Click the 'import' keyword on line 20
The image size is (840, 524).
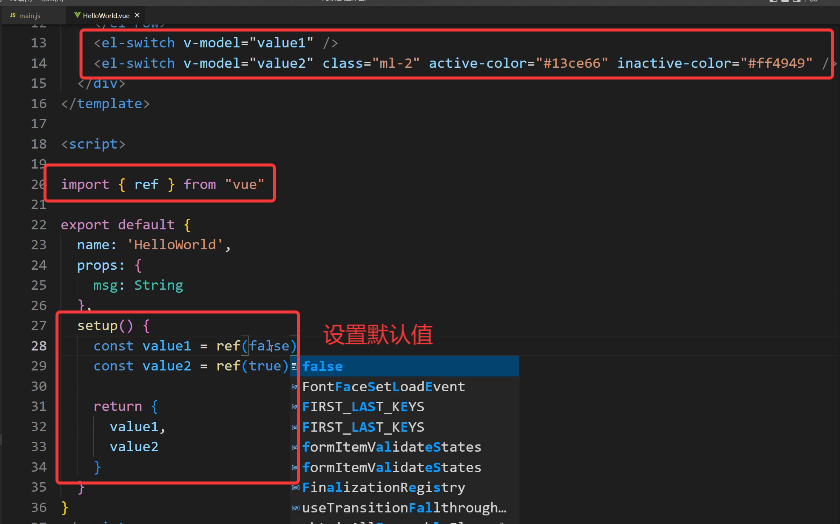click(x=85, y=184)
